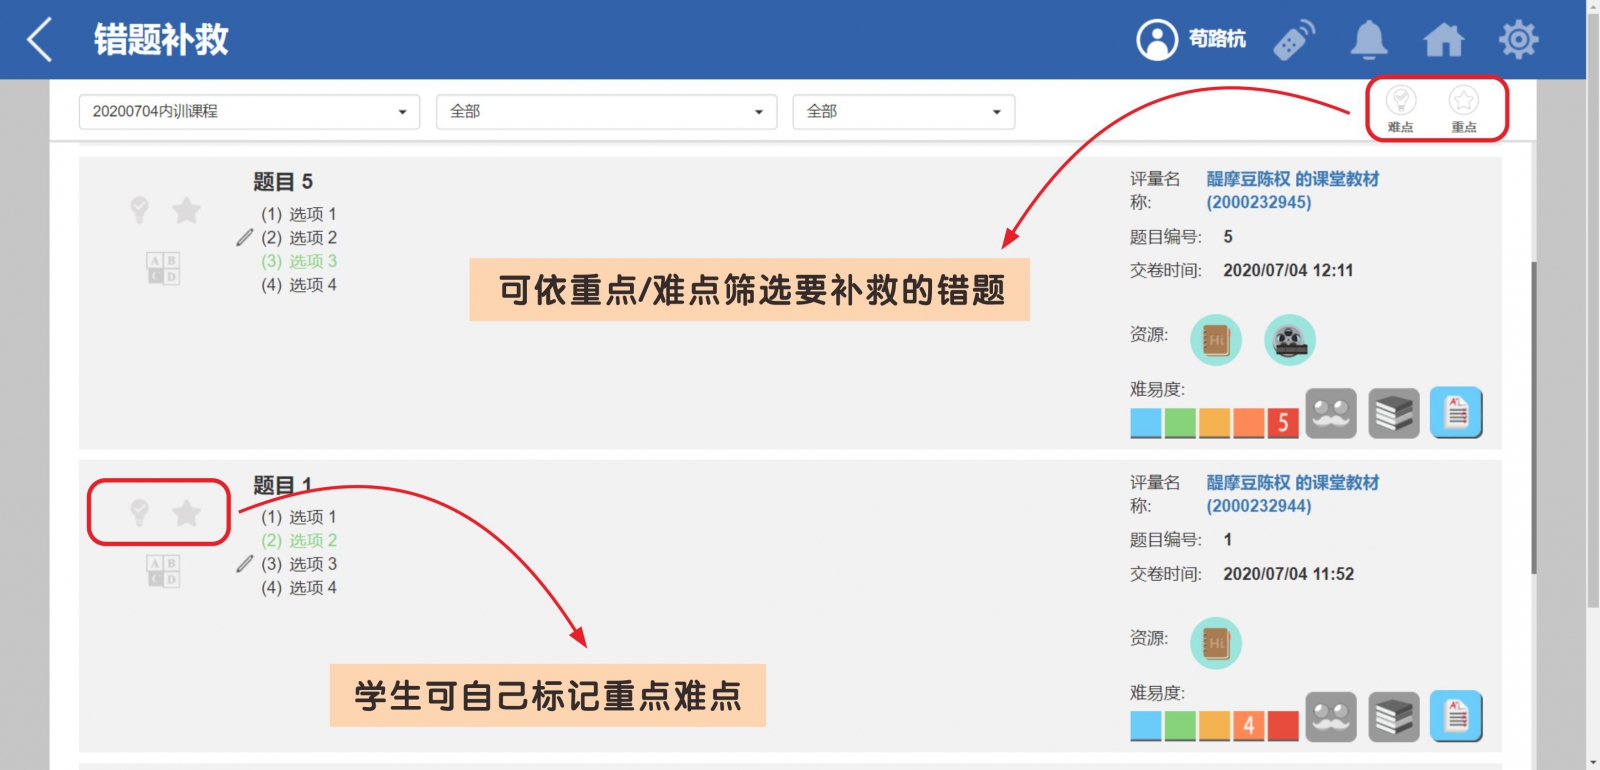
Task: Toggle the 重点 filter at top right
Action: (1464, 107)
